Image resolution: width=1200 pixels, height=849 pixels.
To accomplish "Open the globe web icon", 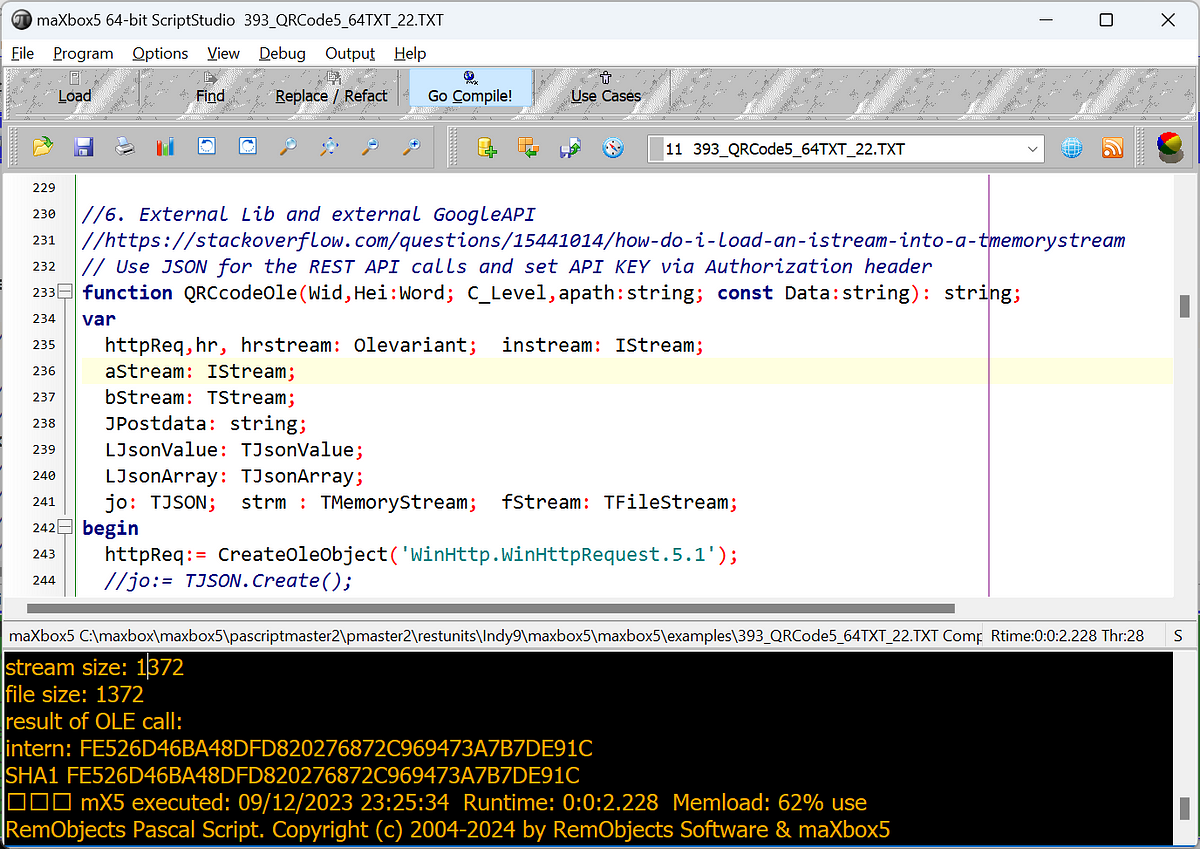I will 1072,148.
